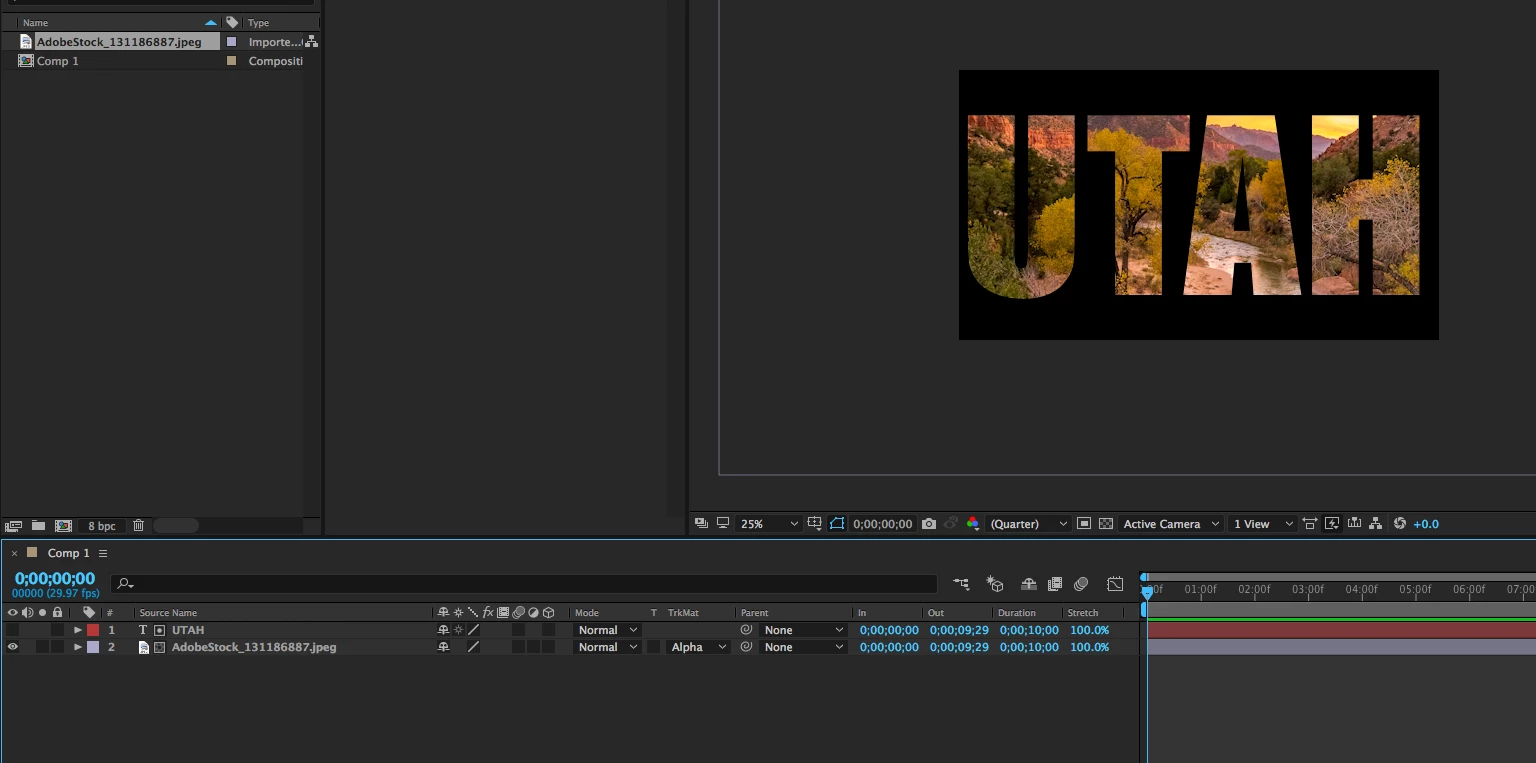Show the UTAH layer with its eye toggle
Viewport: 1536px width, 763px height.
click(12, 630)
